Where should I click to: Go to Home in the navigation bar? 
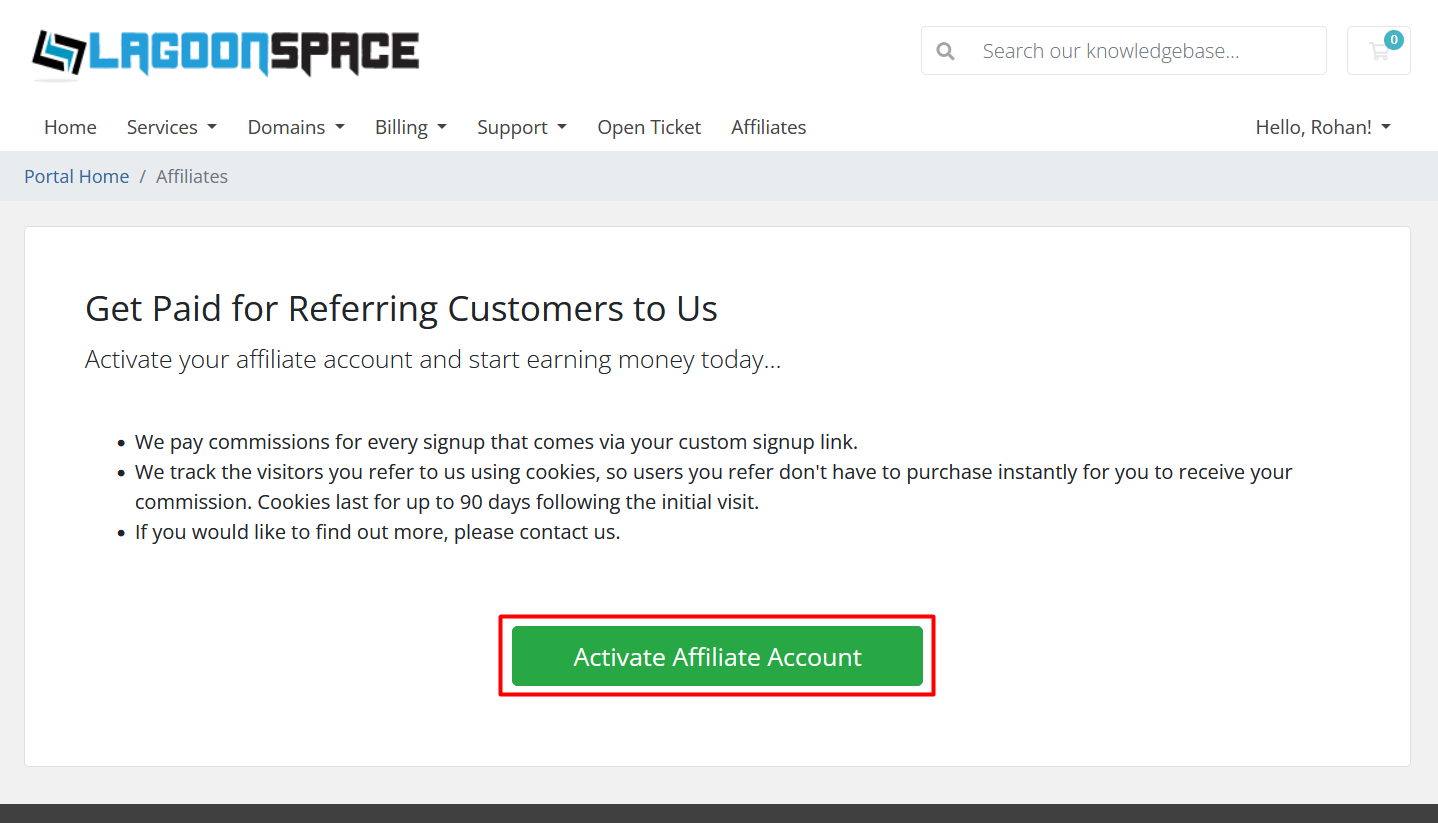pyautogui.click(x=70, y=127)
